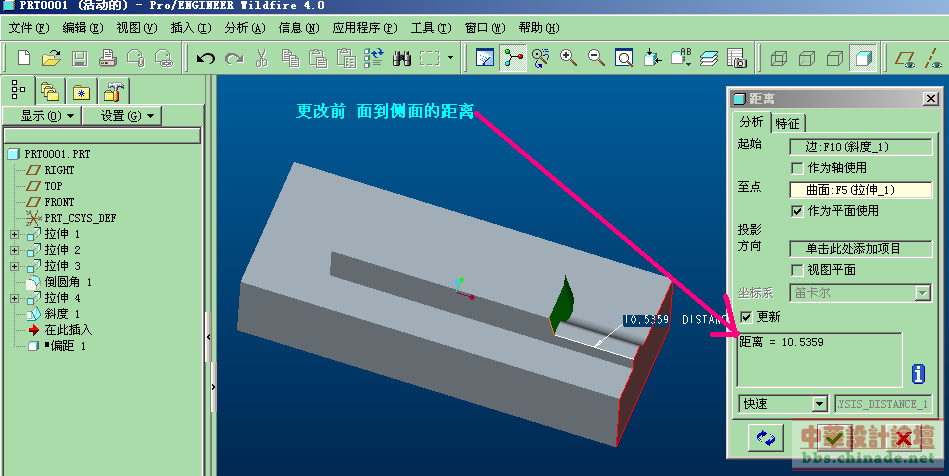Click the Redo arrow icon
This screenshot has width=949, height=476.
(234, 58)
